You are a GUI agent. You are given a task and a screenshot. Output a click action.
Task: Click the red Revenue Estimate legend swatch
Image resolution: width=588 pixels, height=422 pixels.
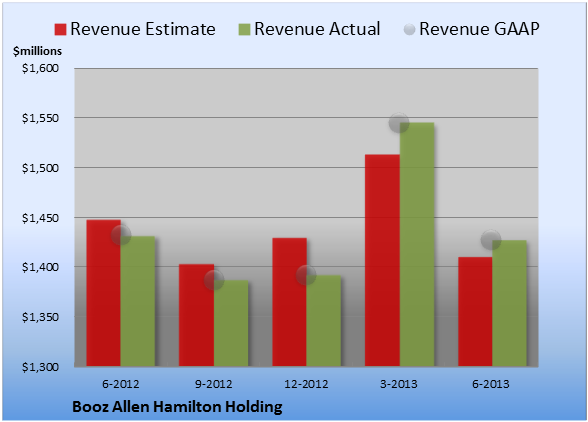pyautogui.click(x=60, y=30)
